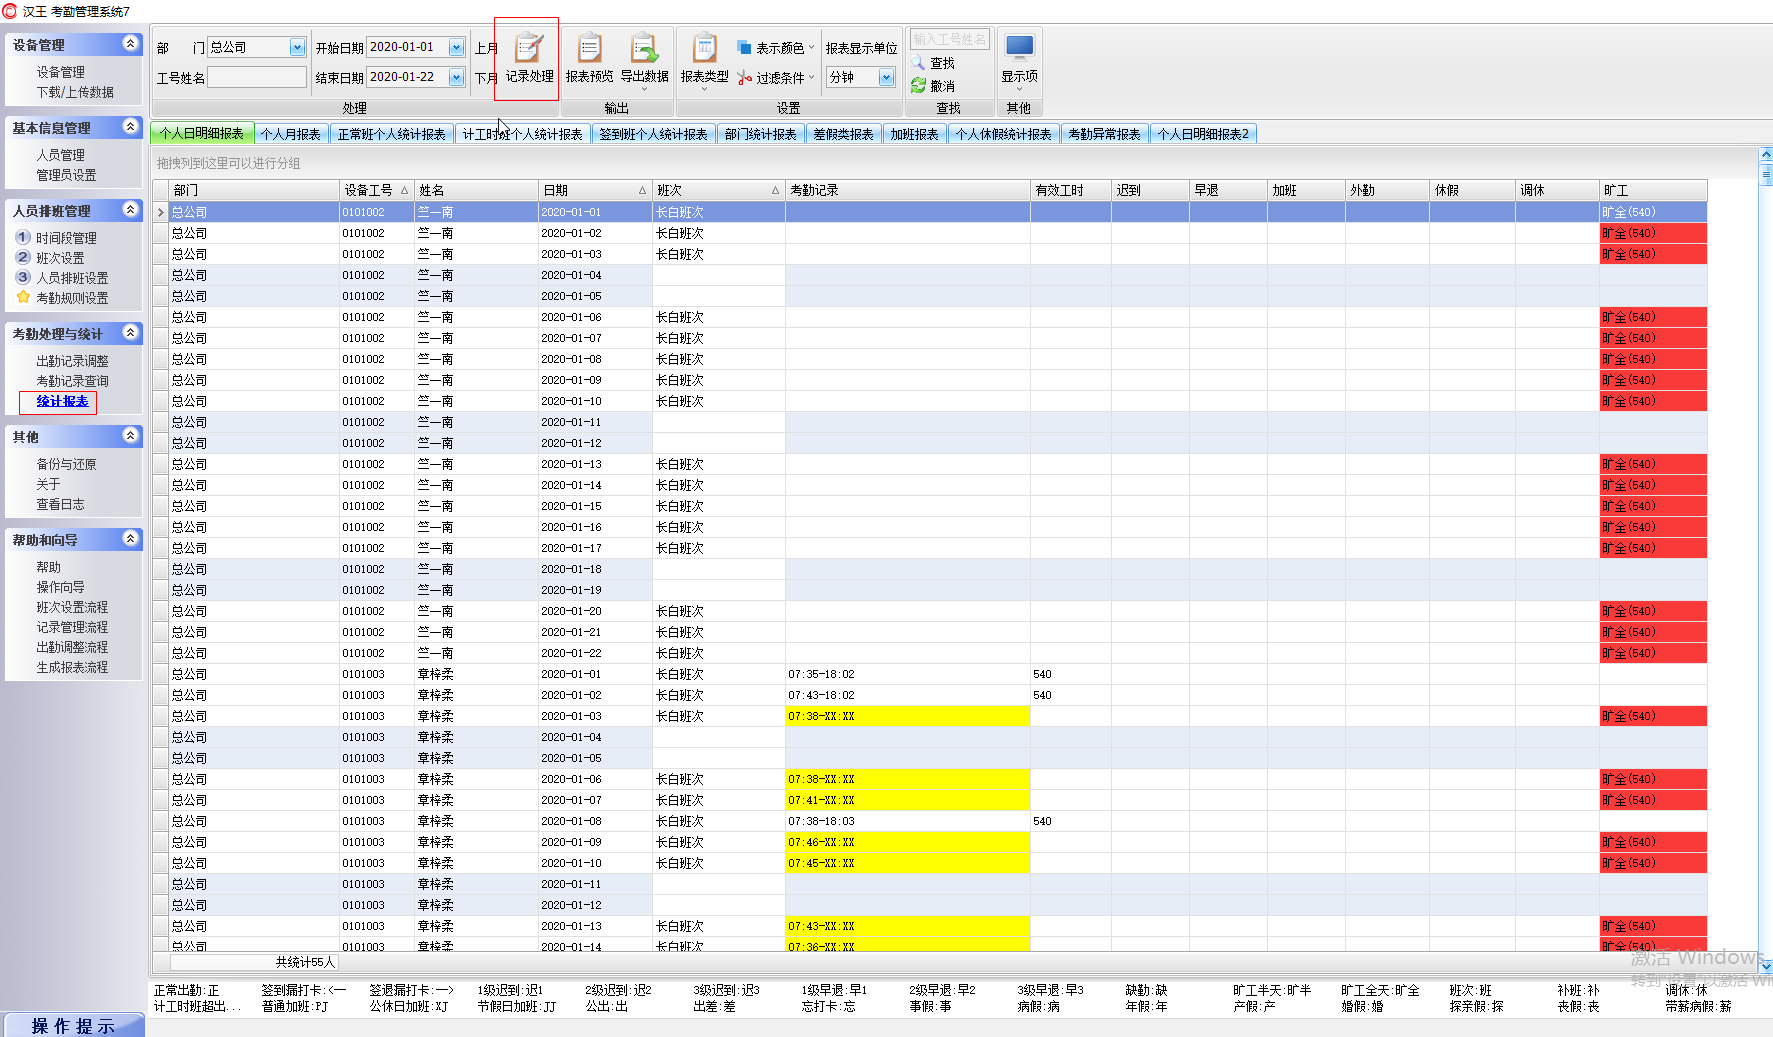Click the 下月 next month button

click(486, 78)
